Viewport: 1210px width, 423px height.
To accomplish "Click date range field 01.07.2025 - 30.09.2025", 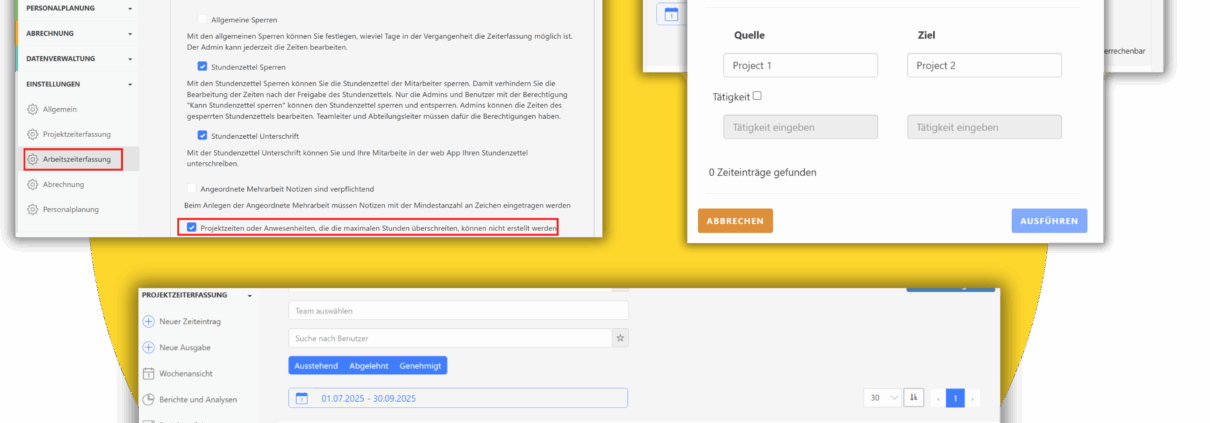I will pos(458,398).
